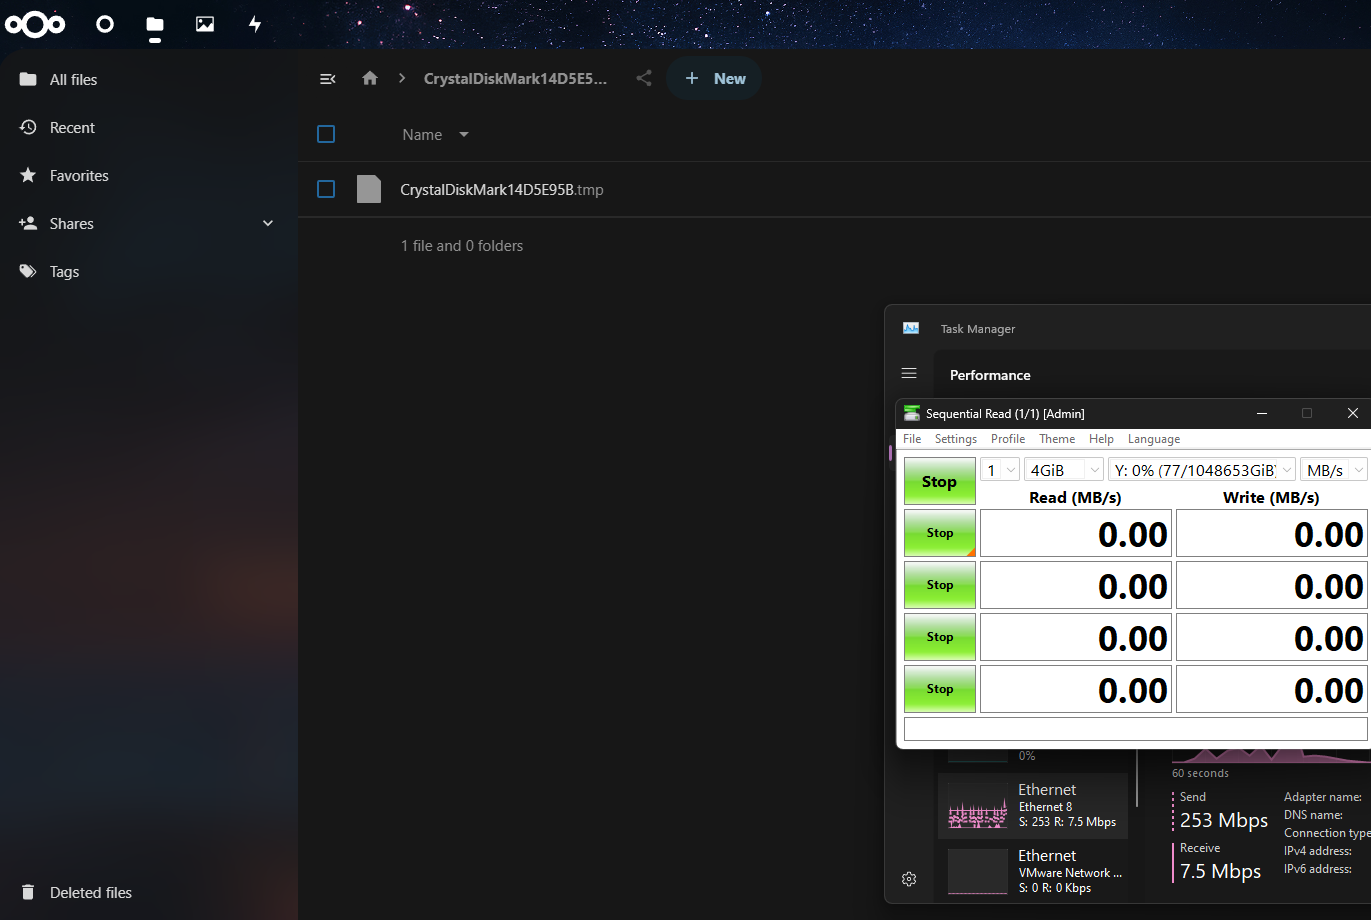Click the empty comment field in CrystalDiskMark
The height and width of the screenshot is (920, 1371).
pyautogui.click(x=1135, y=729)
